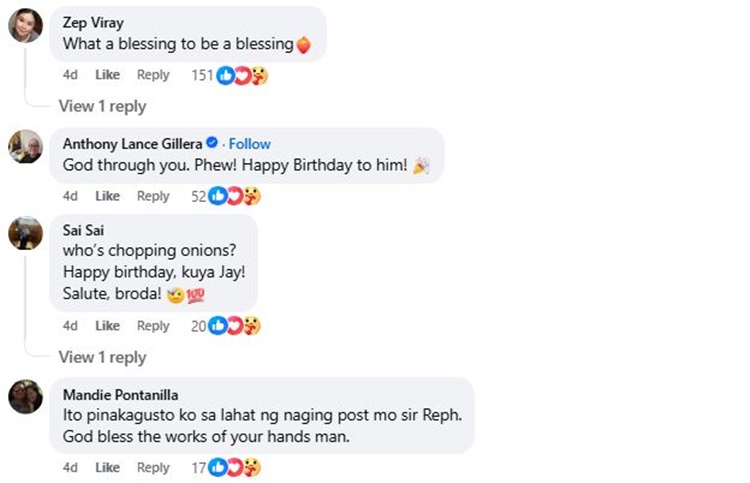Click the verified badge beside Anthony Lance Gillera
This screenshot has width=750, height=483.
pos(212,144)
